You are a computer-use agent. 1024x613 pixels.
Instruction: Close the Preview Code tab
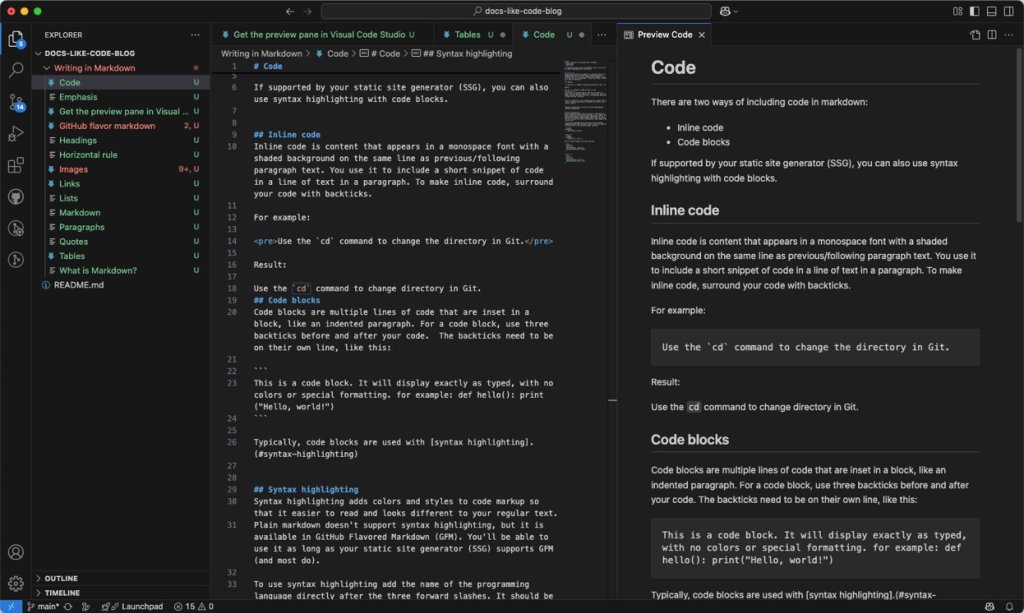tap(702, 35)
